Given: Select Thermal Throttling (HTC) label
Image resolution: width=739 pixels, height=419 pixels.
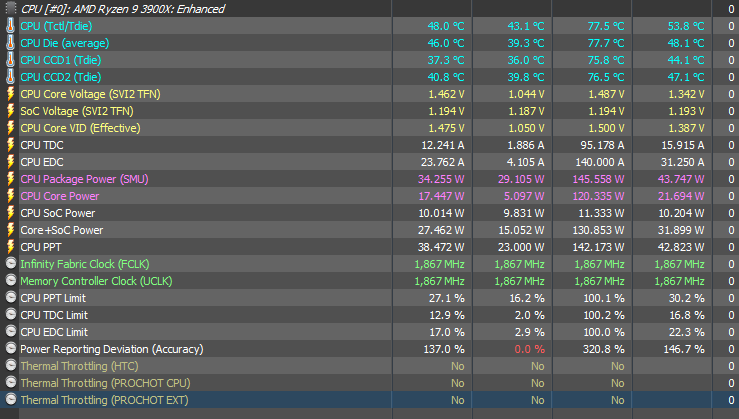Looking at the screenshot, I should [80, 366].
